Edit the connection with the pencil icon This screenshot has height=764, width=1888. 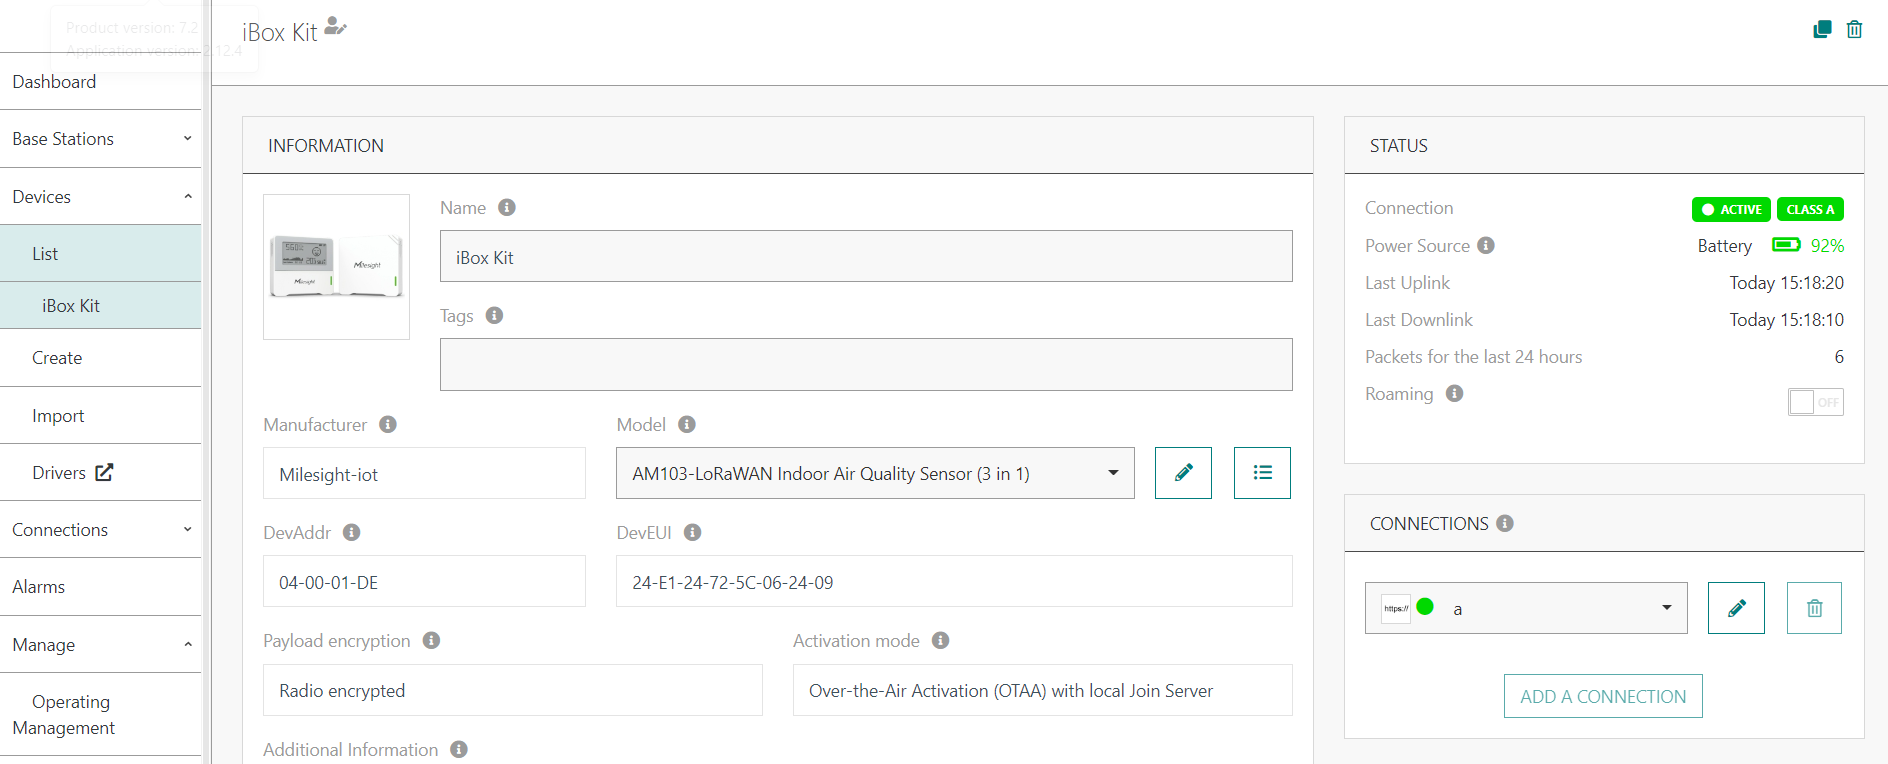click(1736, 608)
